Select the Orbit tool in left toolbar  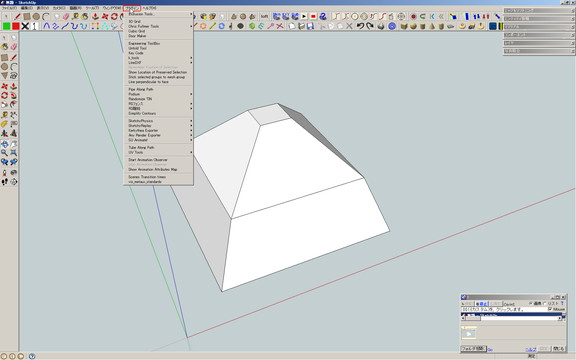4,144
